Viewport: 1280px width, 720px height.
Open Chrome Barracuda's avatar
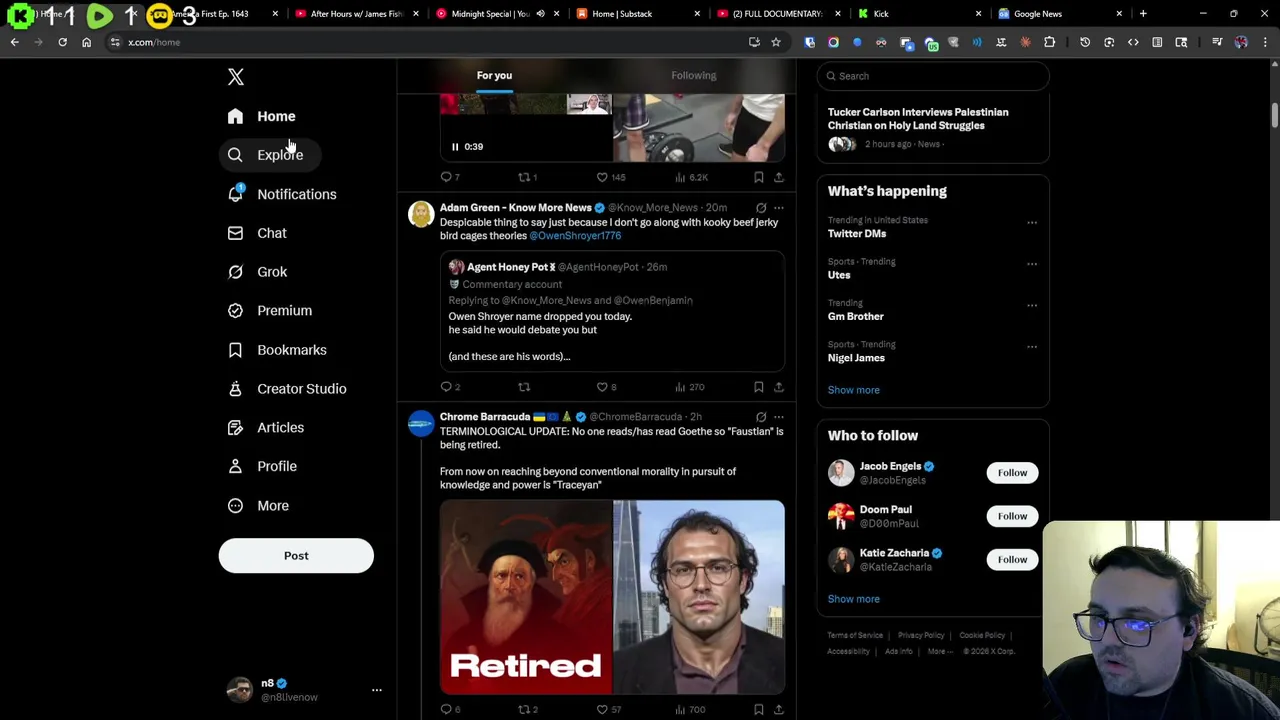pyautogui.click(x=421, y=424)
